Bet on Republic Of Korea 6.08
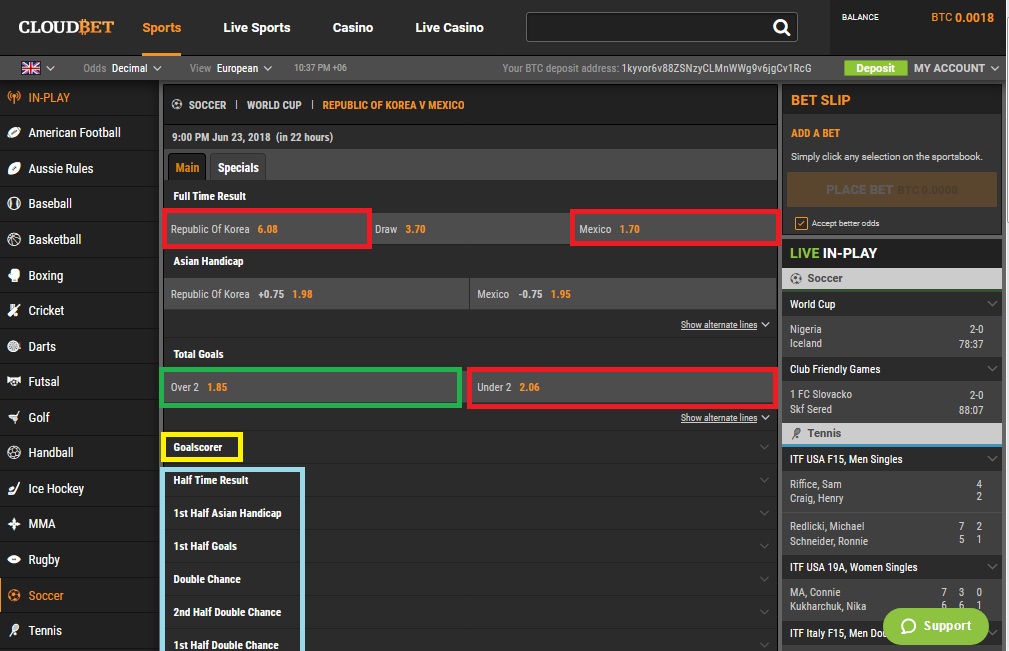 [267, 229]
